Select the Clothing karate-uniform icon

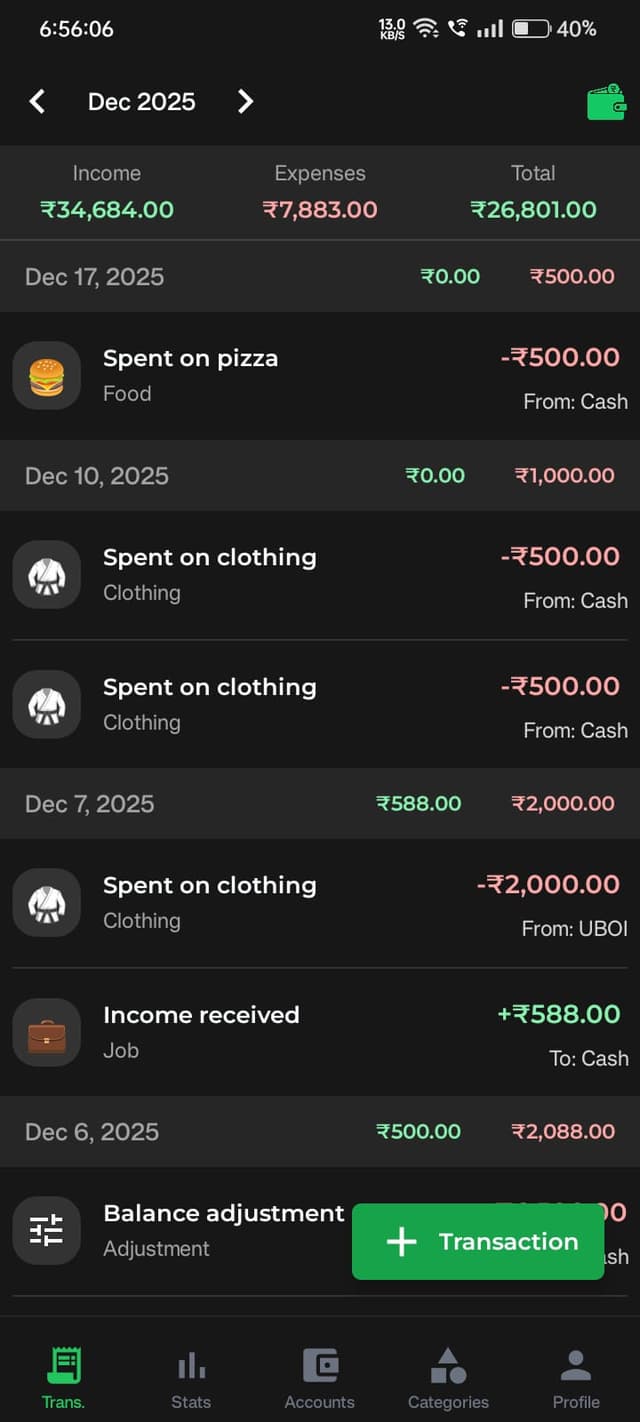tap(46, 575)
